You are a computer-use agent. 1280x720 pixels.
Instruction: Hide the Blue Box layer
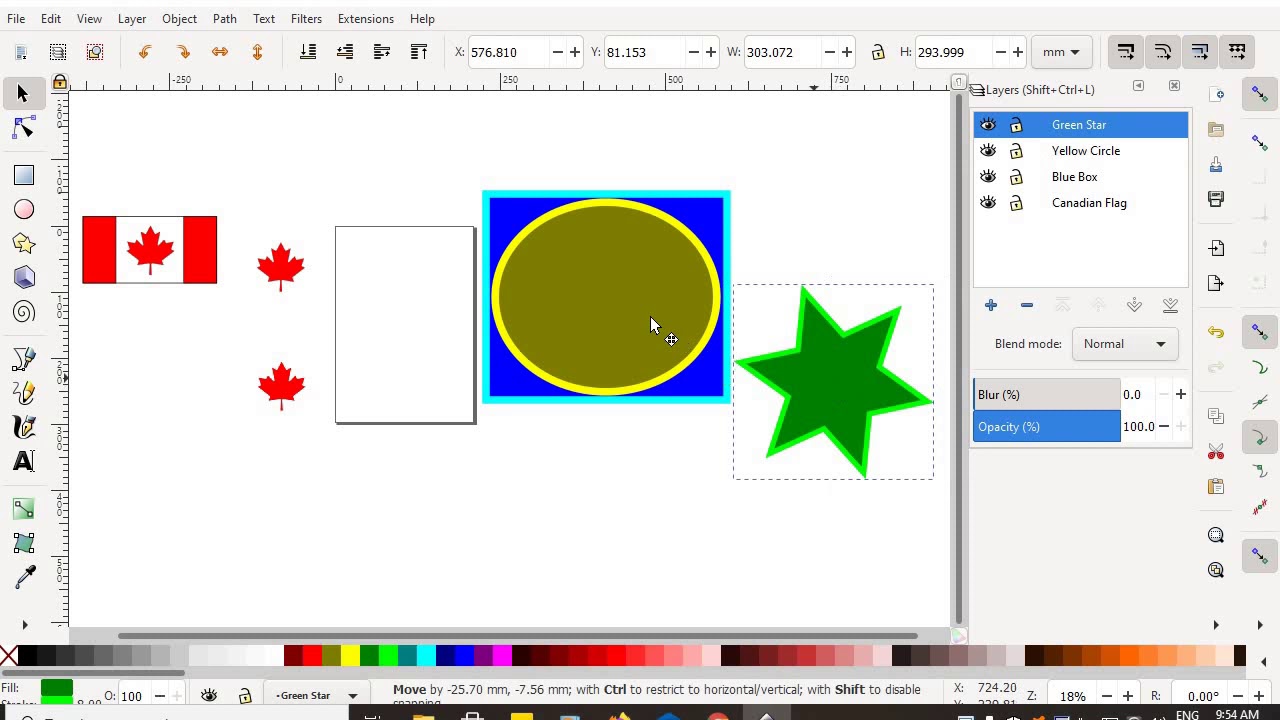pyautogui.click(x=988, y=177)
